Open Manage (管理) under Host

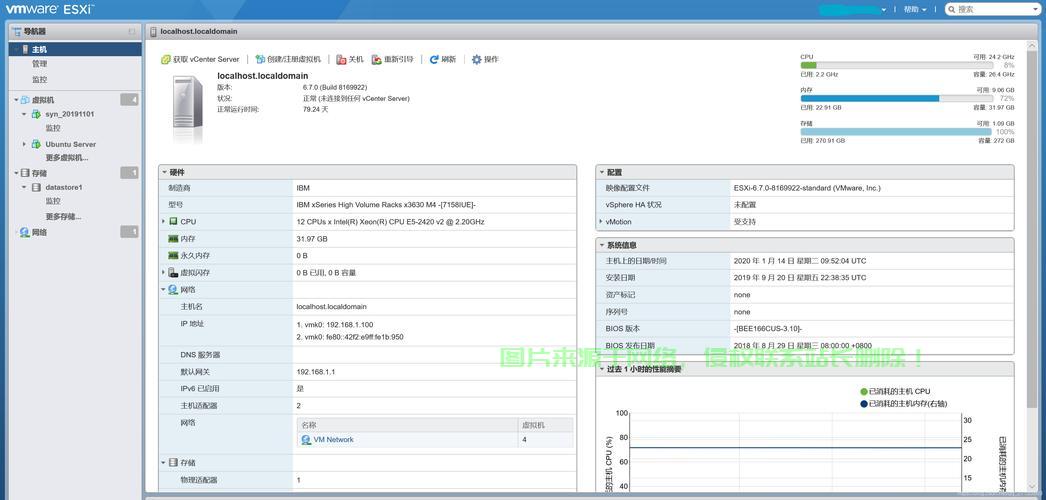point(39,64)
